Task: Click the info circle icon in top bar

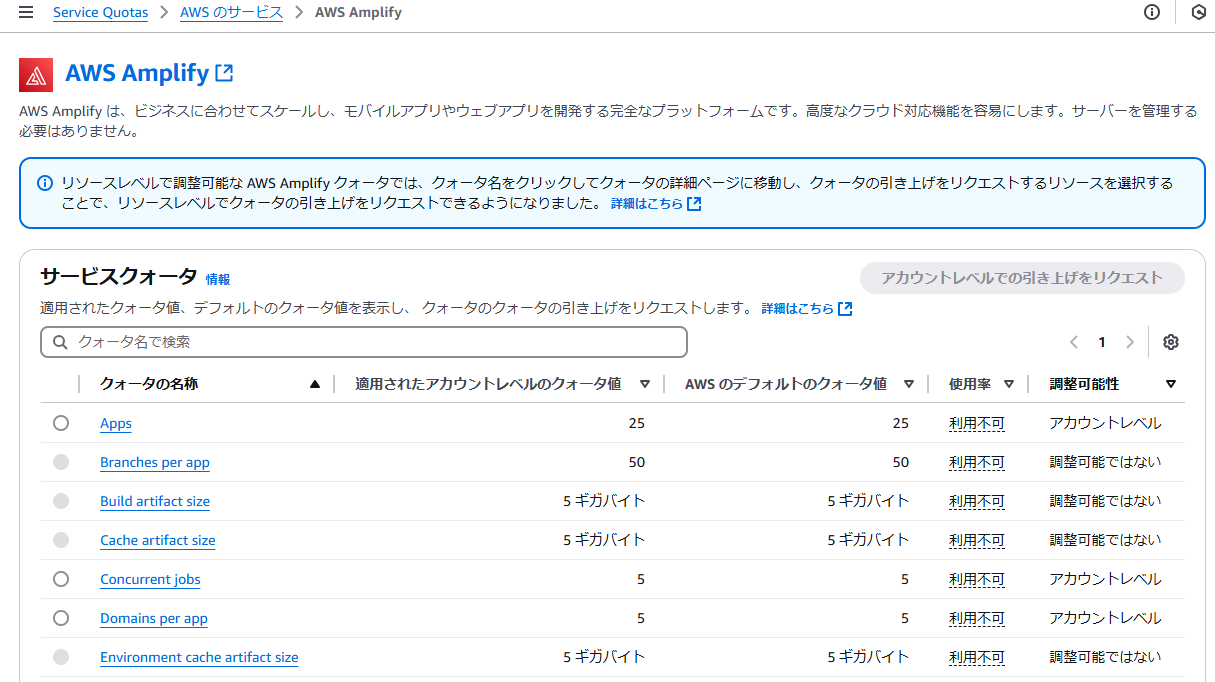Action: 1152,13
